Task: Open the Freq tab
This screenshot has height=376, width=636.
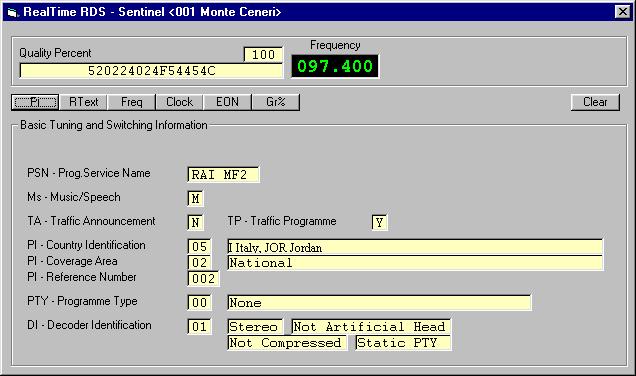Action: click(x=131, y=102)
